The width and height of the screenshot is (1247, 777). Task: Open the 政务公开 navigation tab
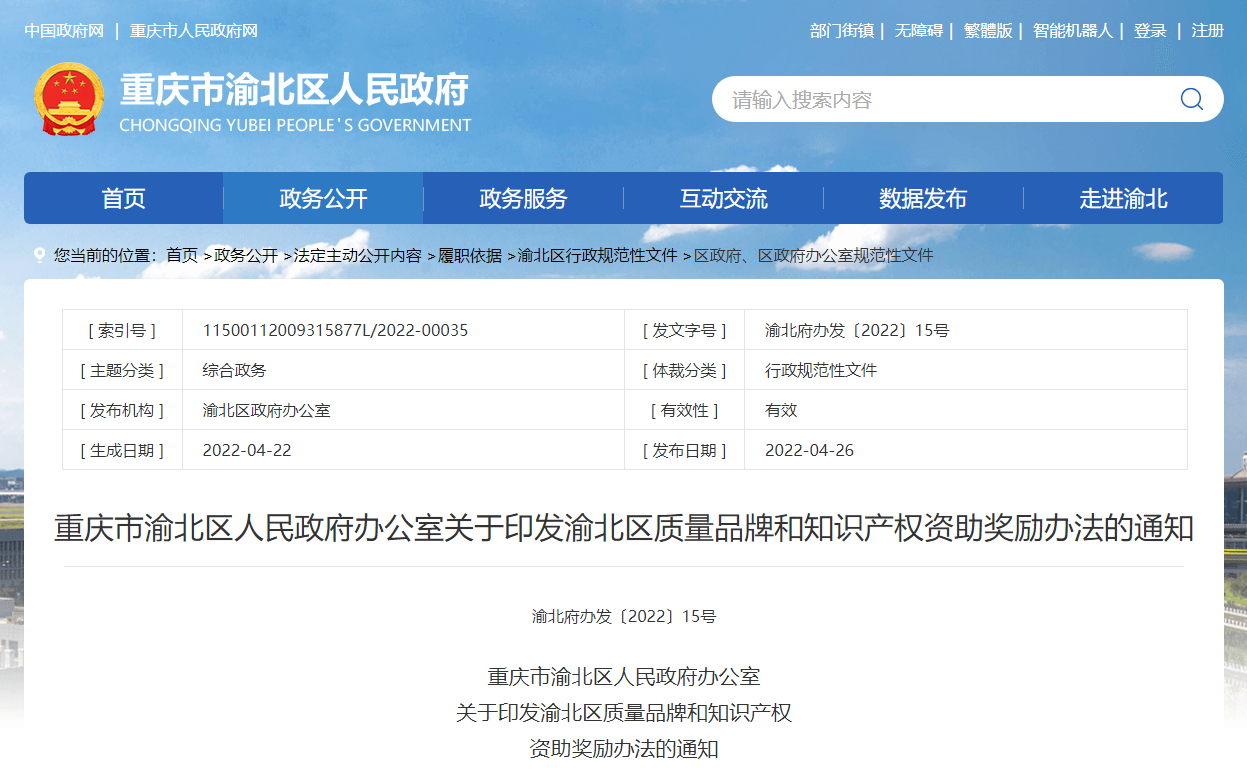[x=323, y=199]
